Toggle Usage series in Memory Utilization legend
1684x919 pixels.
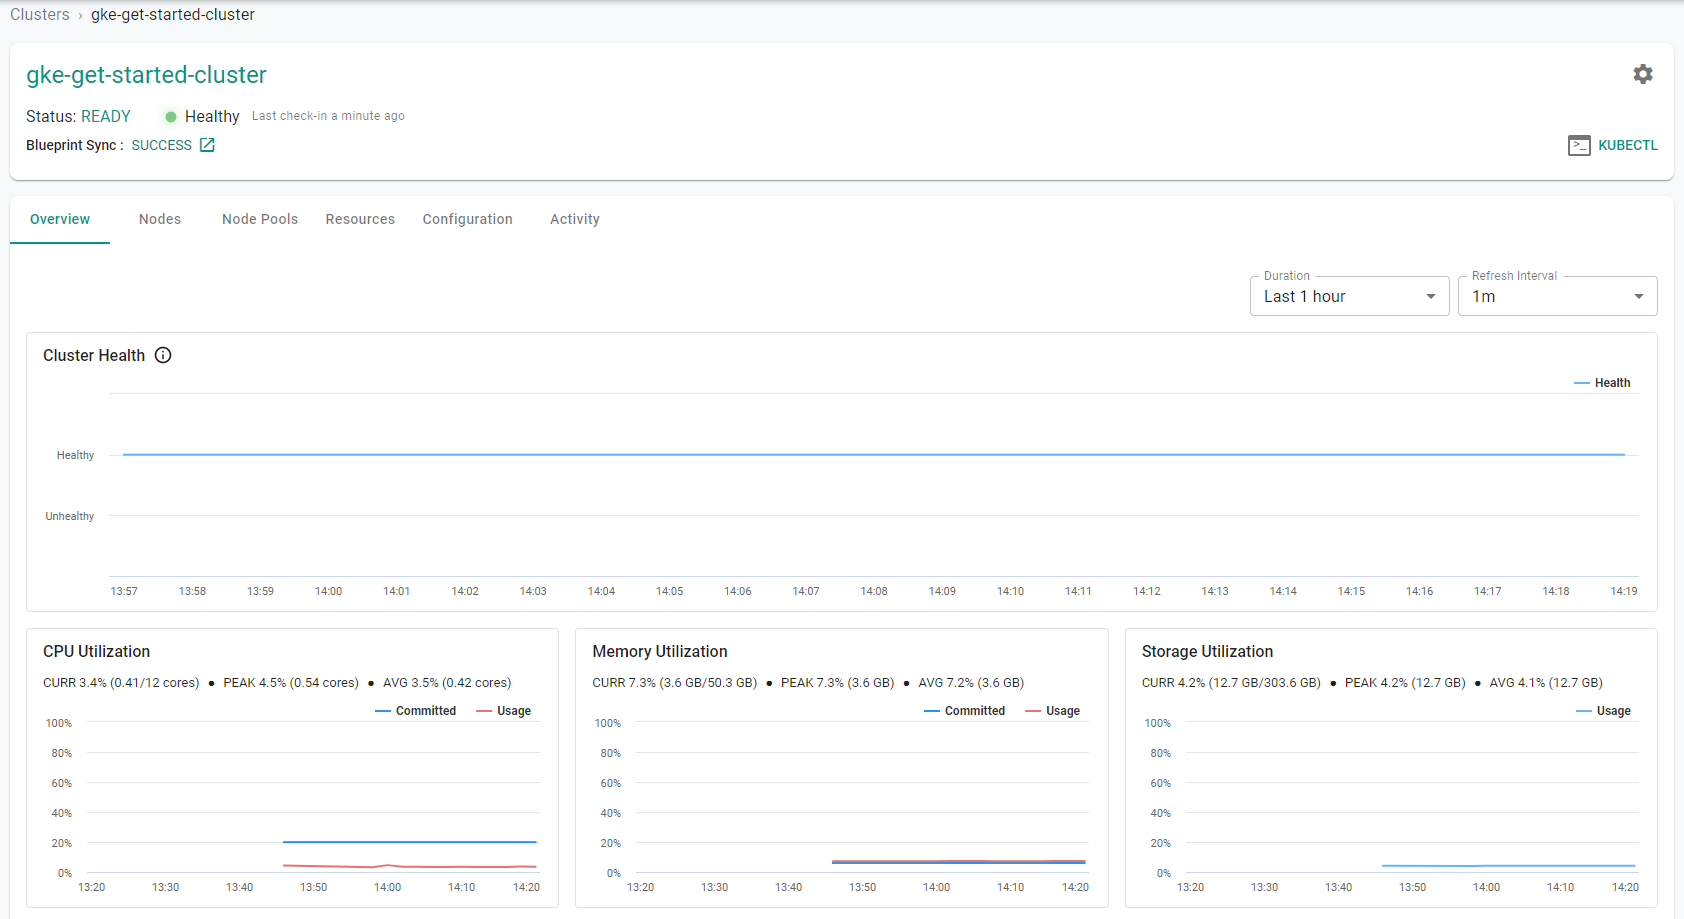[x=1052, y=711]
